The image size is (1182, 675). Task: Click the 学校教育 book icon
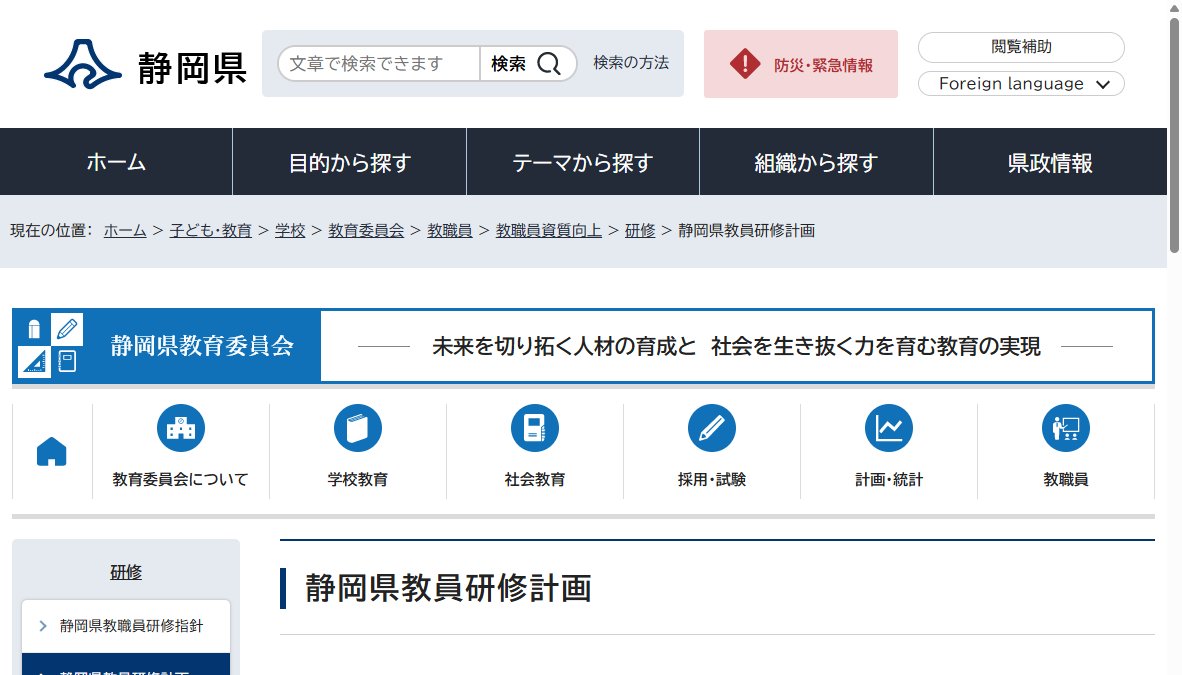click(357, 428)
